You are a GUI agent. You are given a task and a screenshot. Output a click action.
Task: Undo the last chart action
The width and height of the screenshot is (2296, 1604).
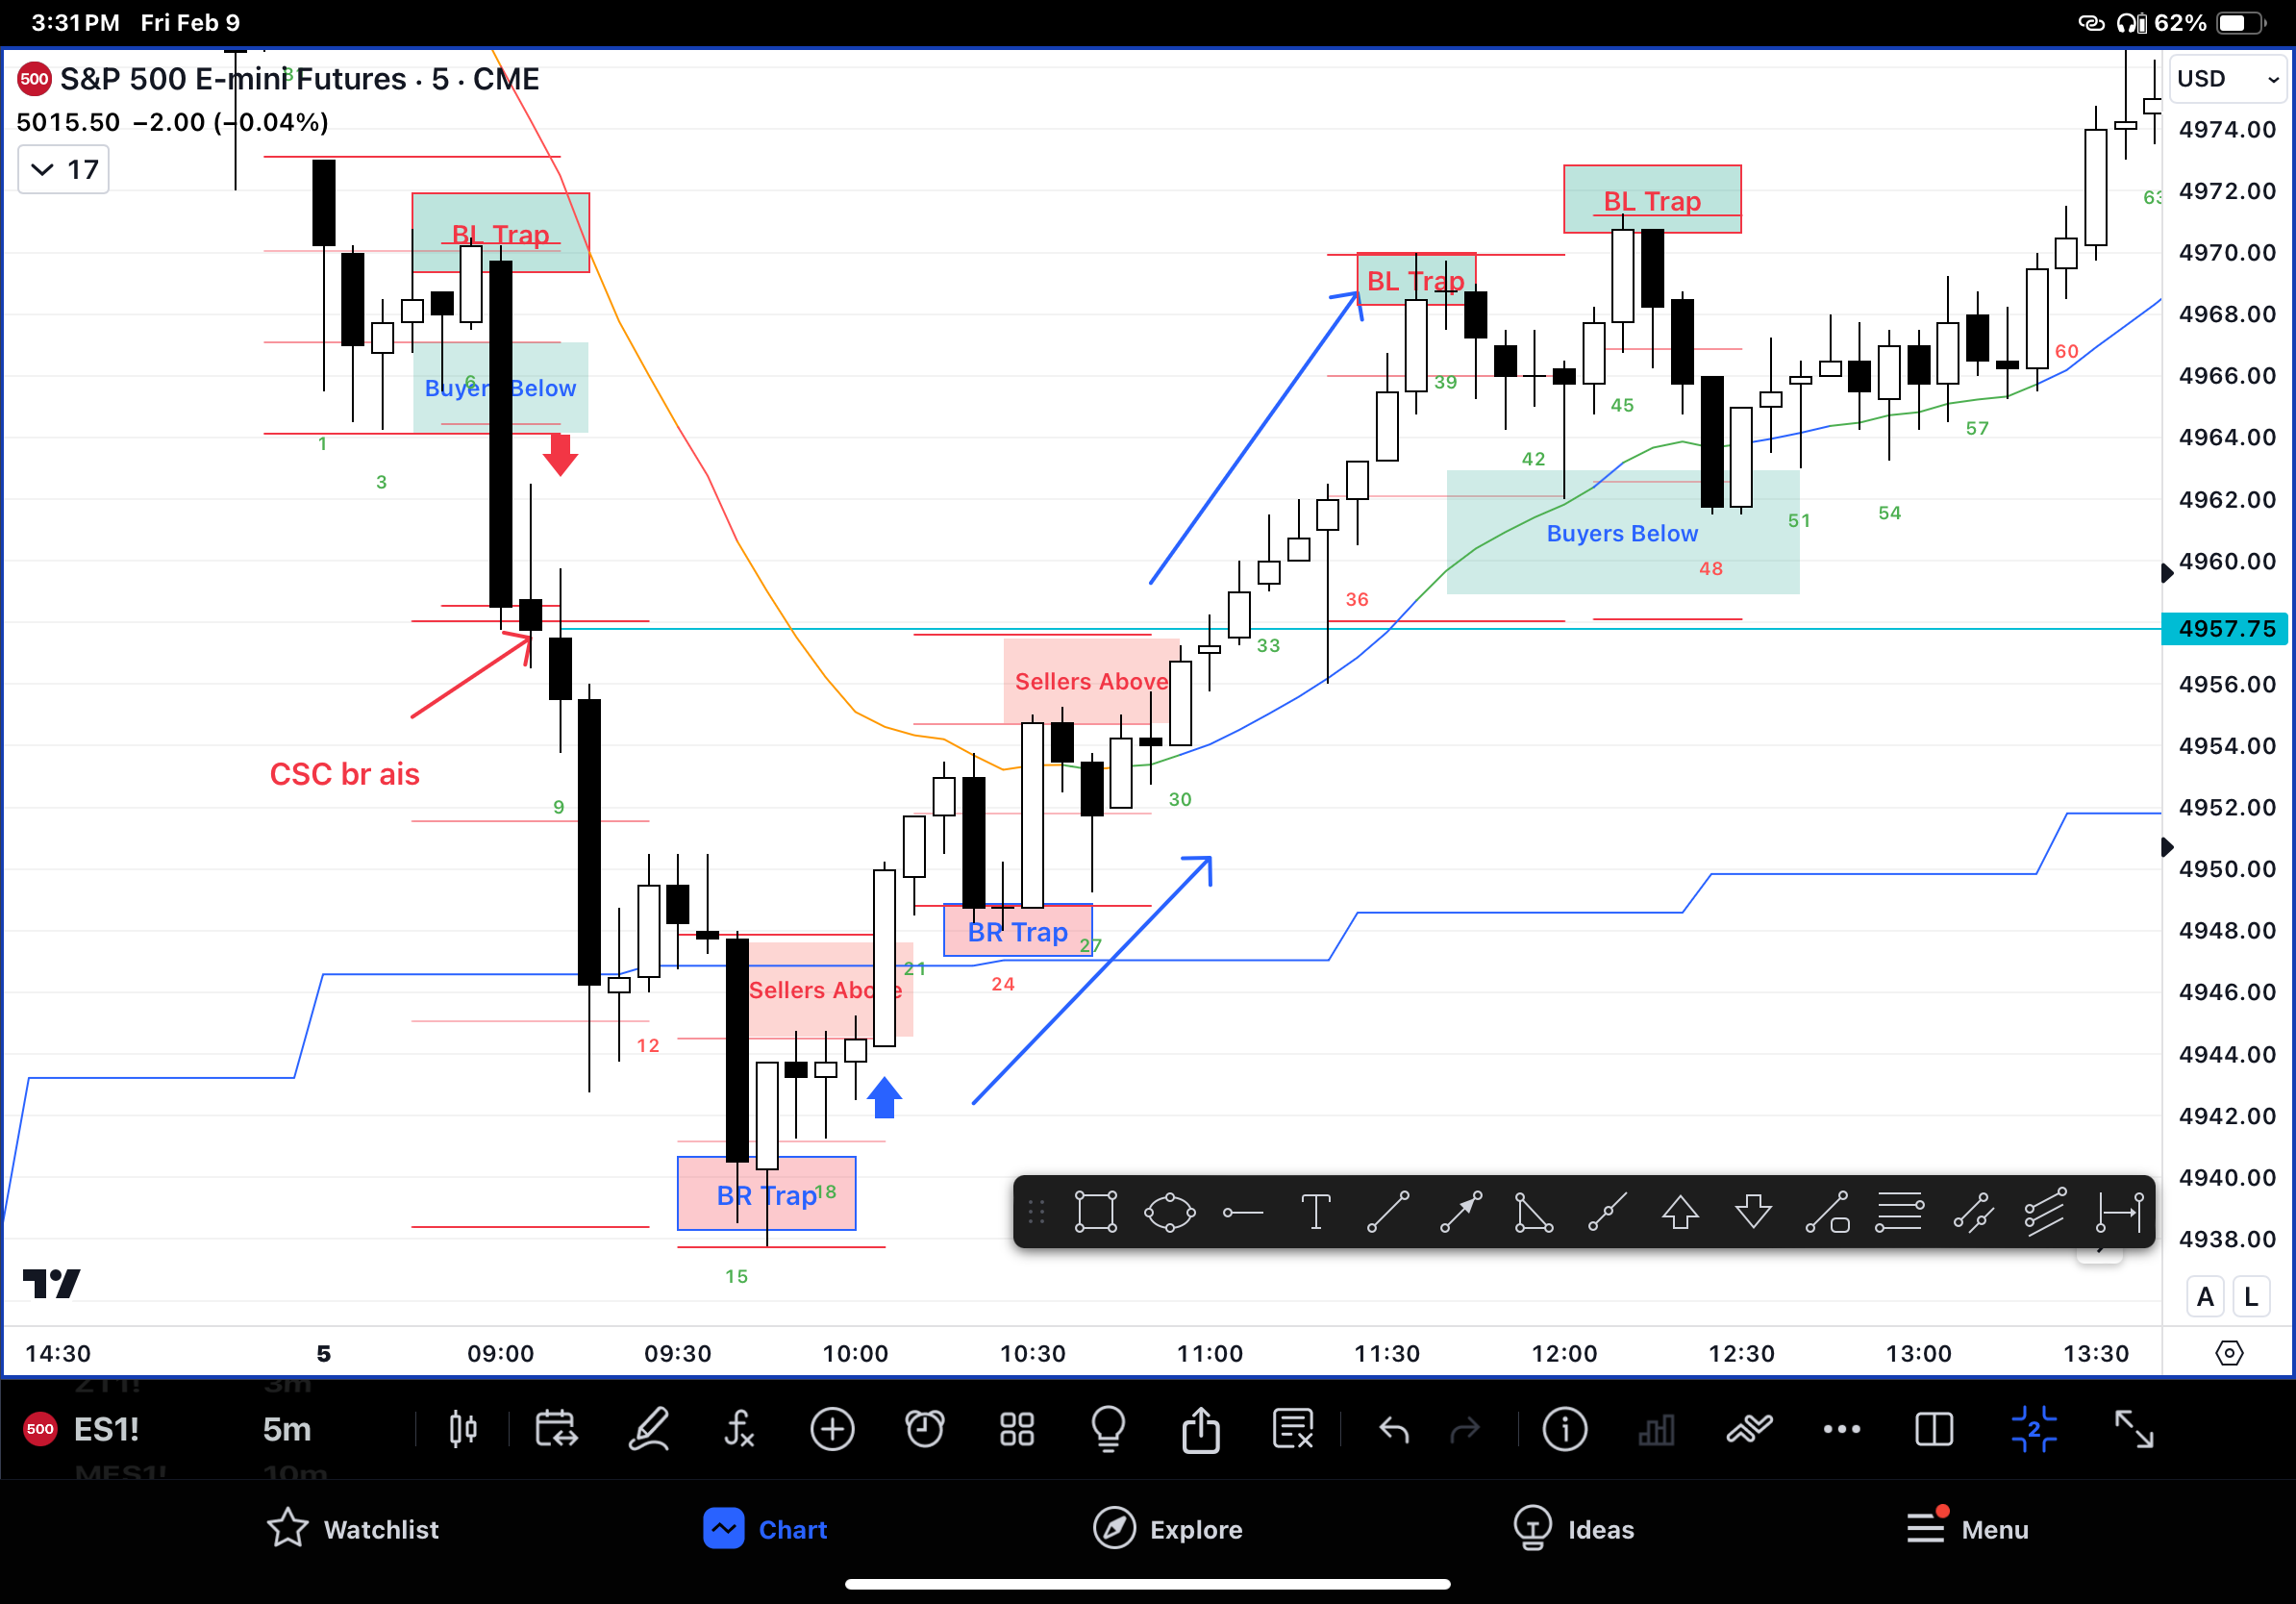click(x=1393, y=1430)
